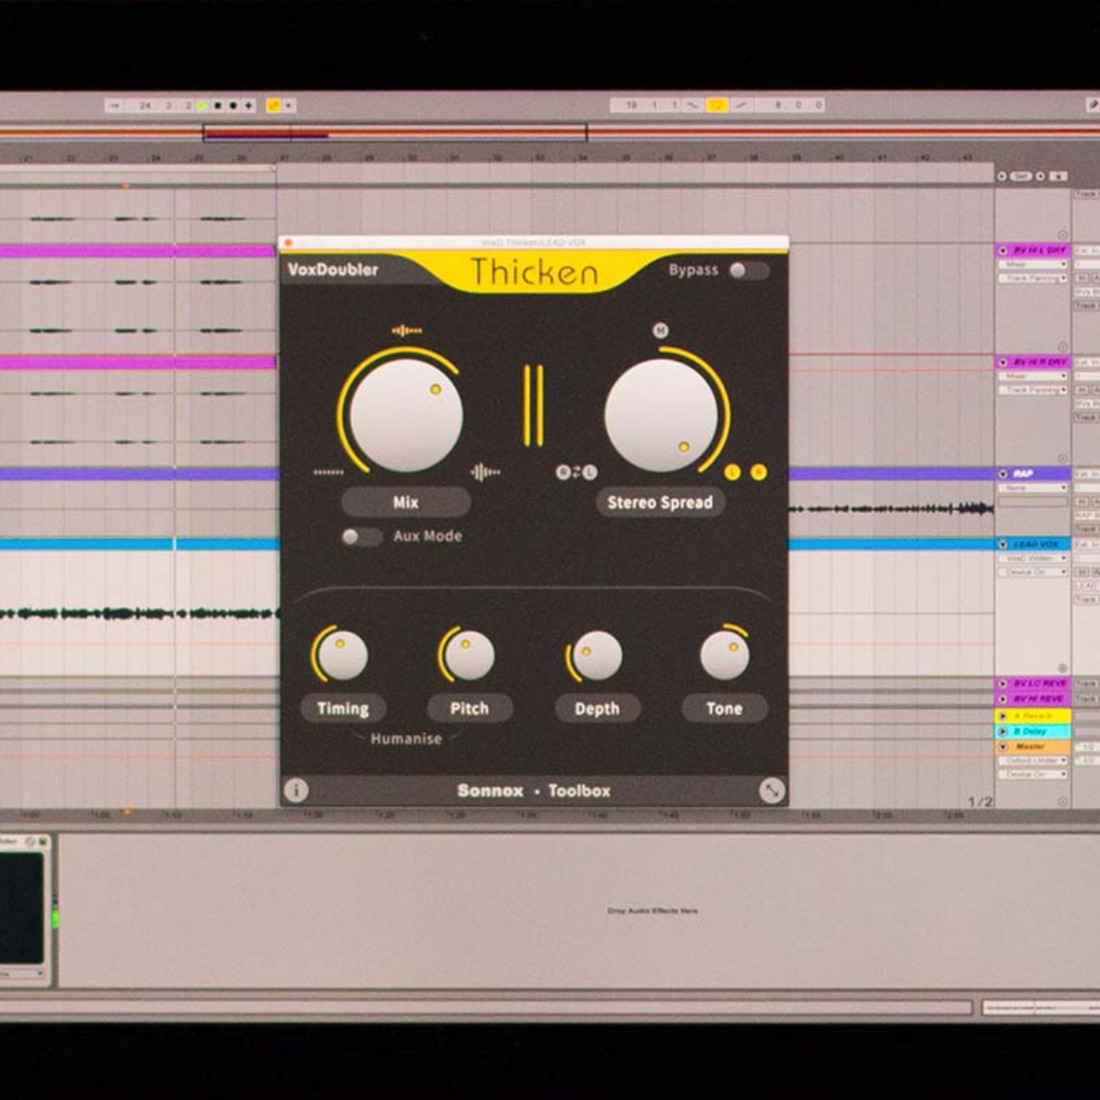Click the Mix label on the VoxDoubler plugin
This screenshot has height=1100, width=1100.
[x=406, y=502]
